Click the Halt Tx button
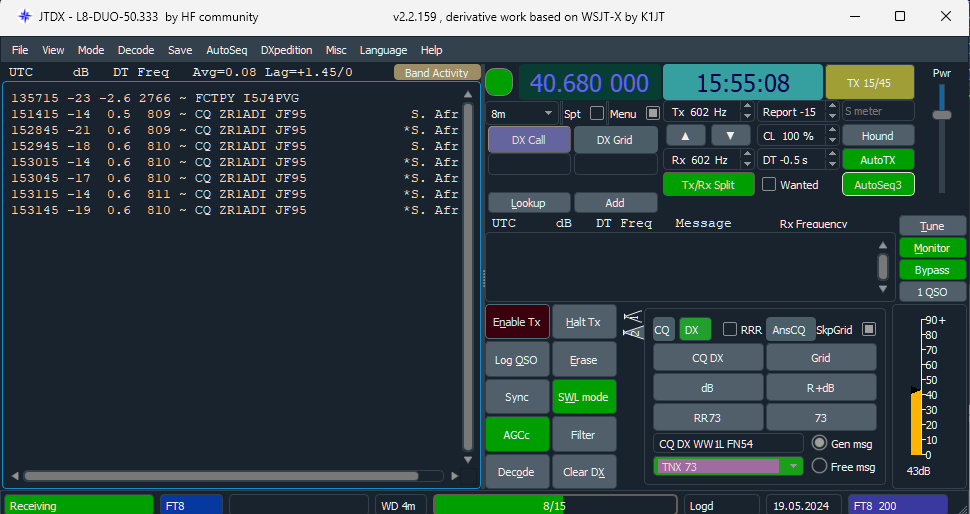This screenshot has height=514, width=970. [584, 322]
